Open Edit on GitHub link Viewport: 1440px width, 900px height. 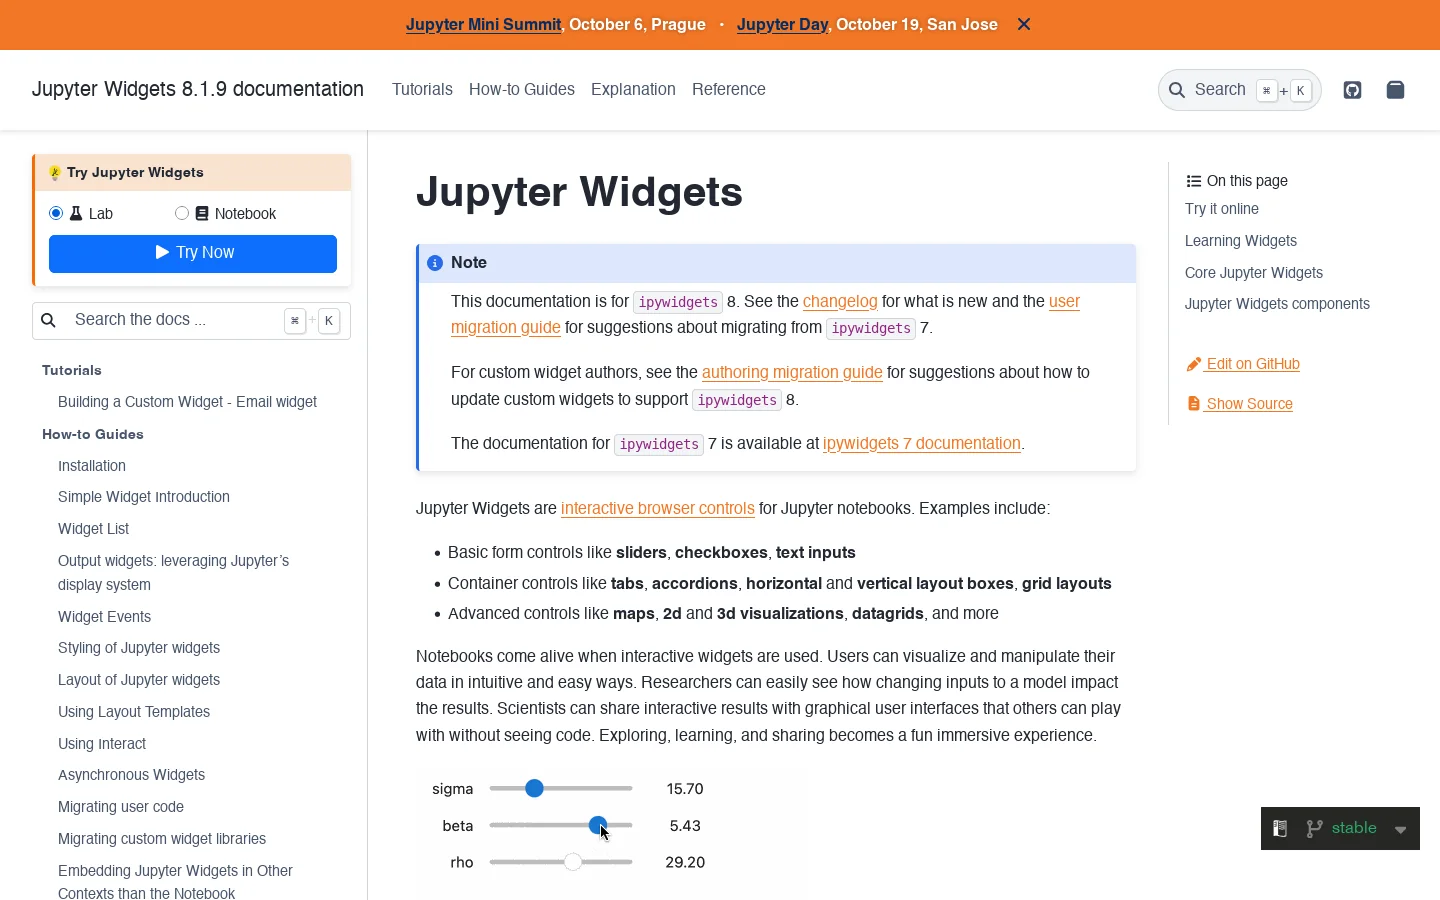tap(1242, 364)
